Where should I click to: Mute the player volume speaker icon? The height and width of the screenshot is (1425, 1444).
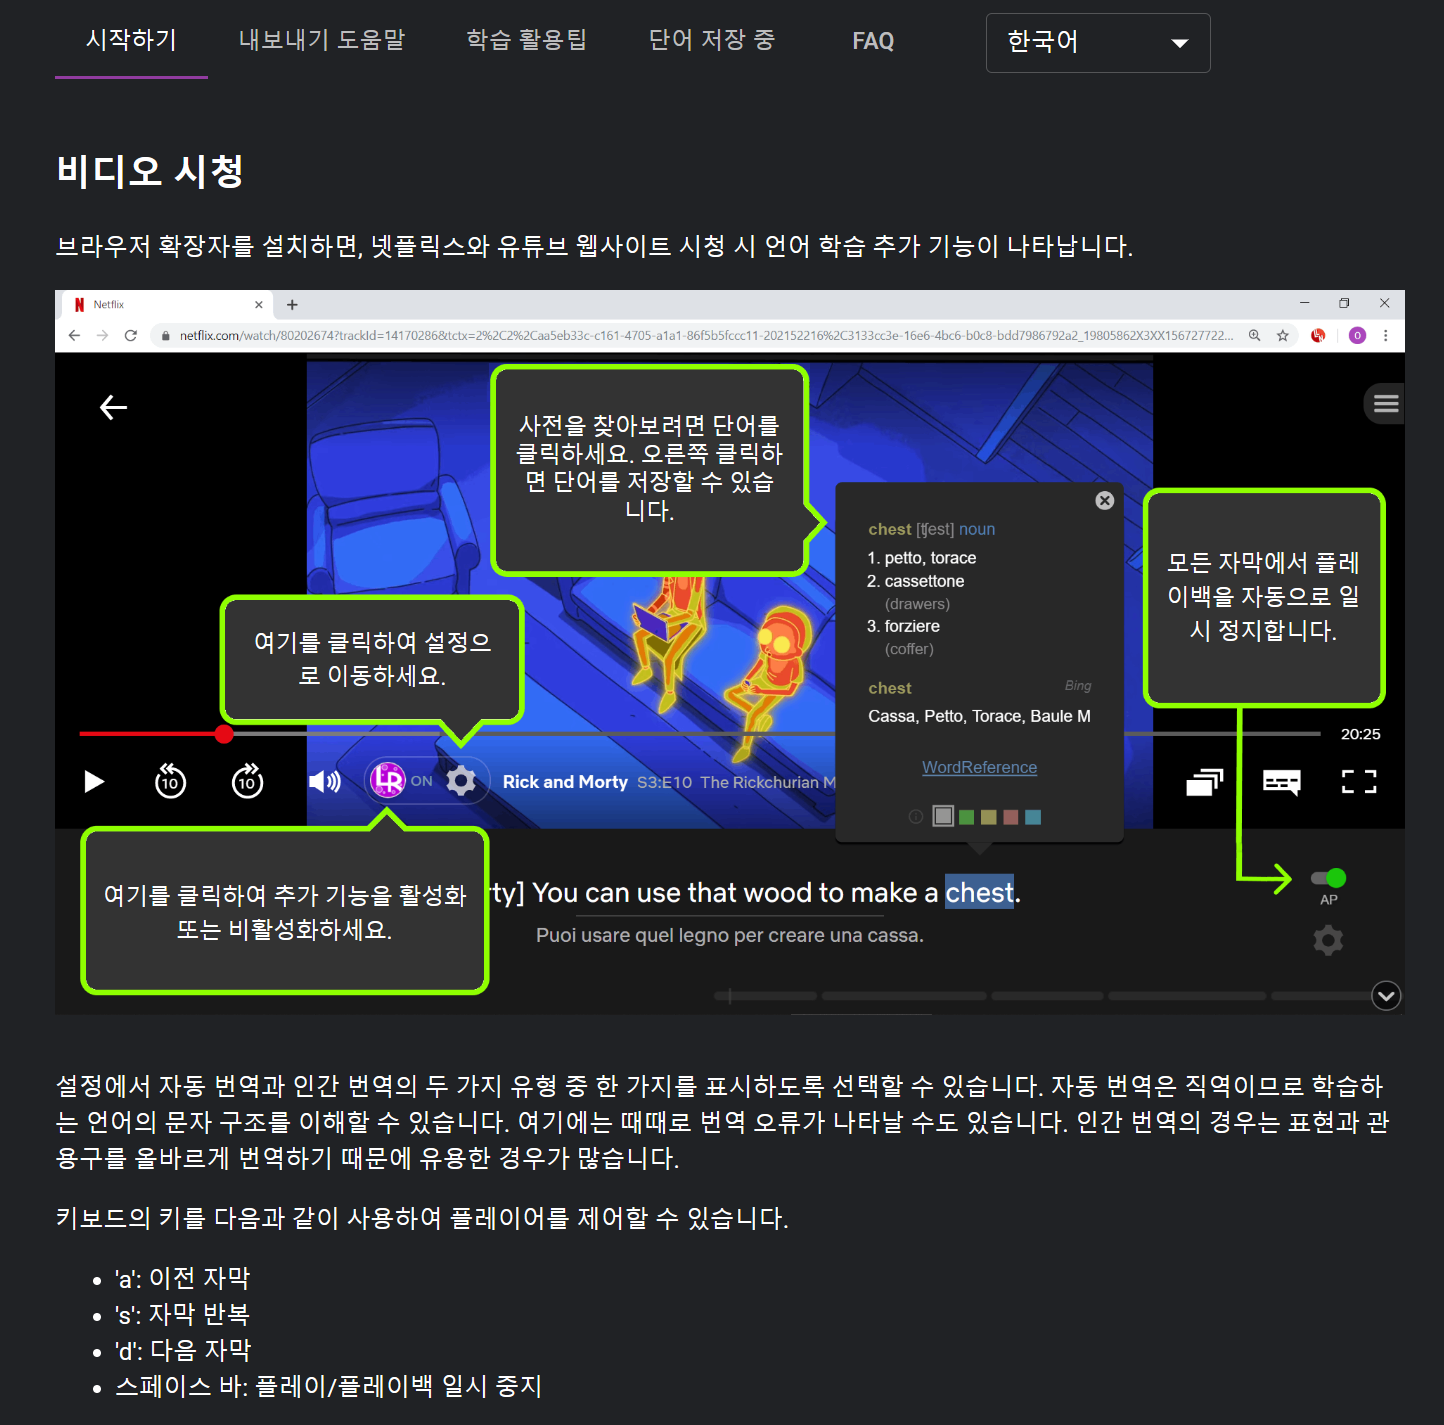point(324,781)
